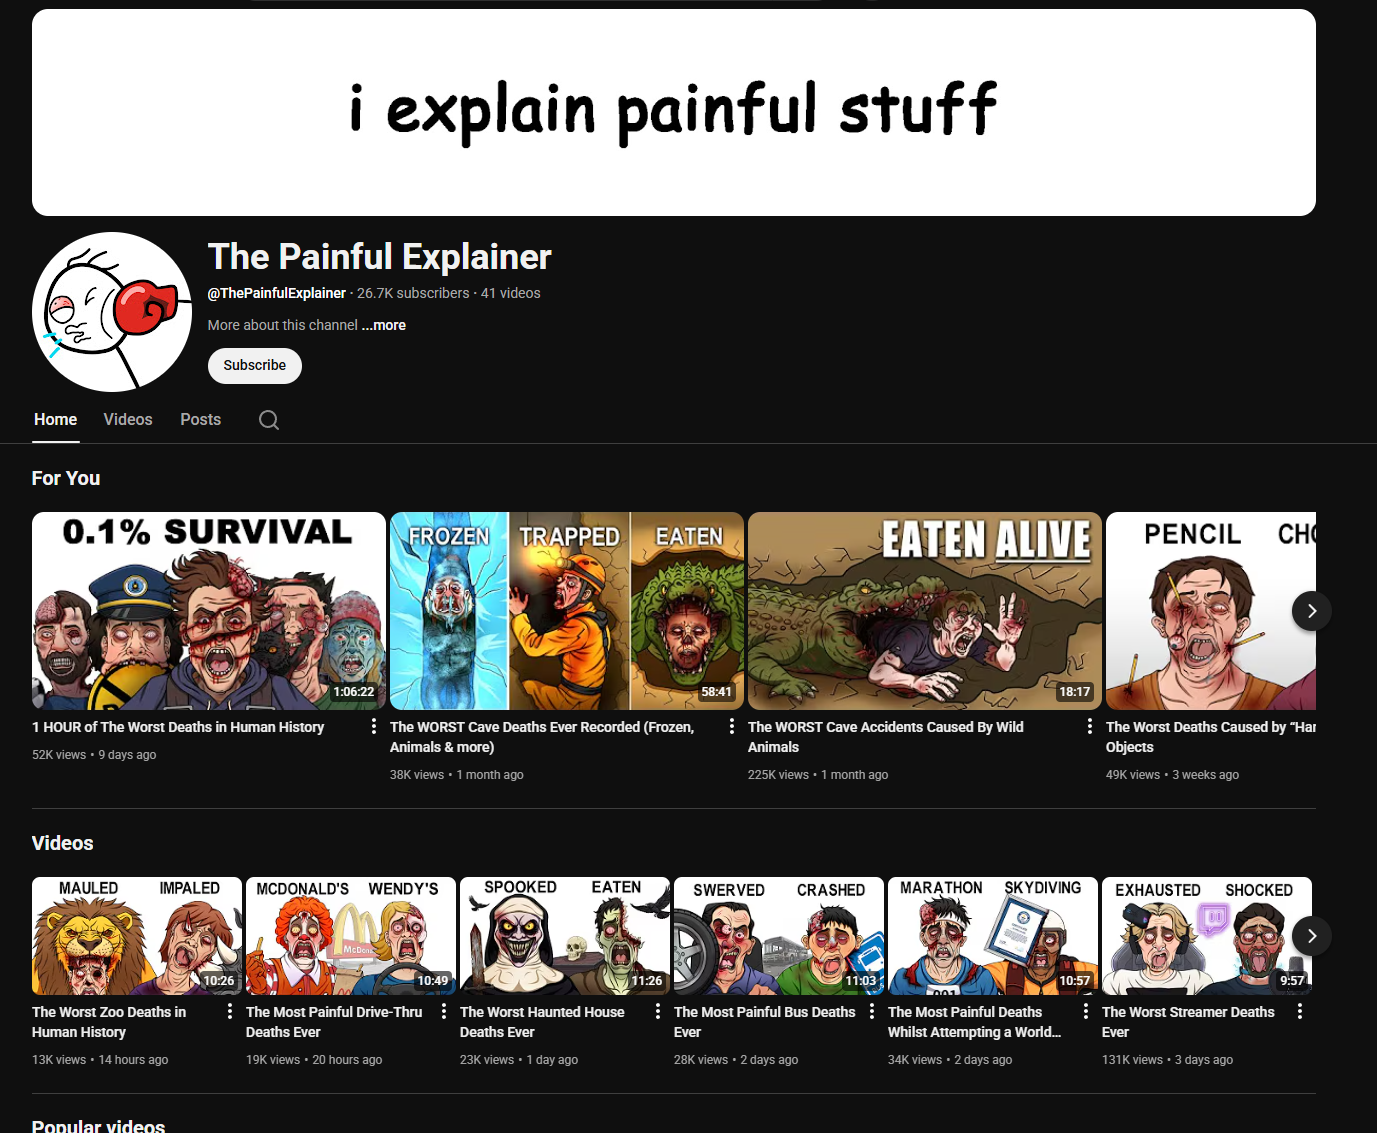Open options menu for Haunted House Deaths video
The width and height of the screenshot is (1377, 1133).
coord(658,1012)
